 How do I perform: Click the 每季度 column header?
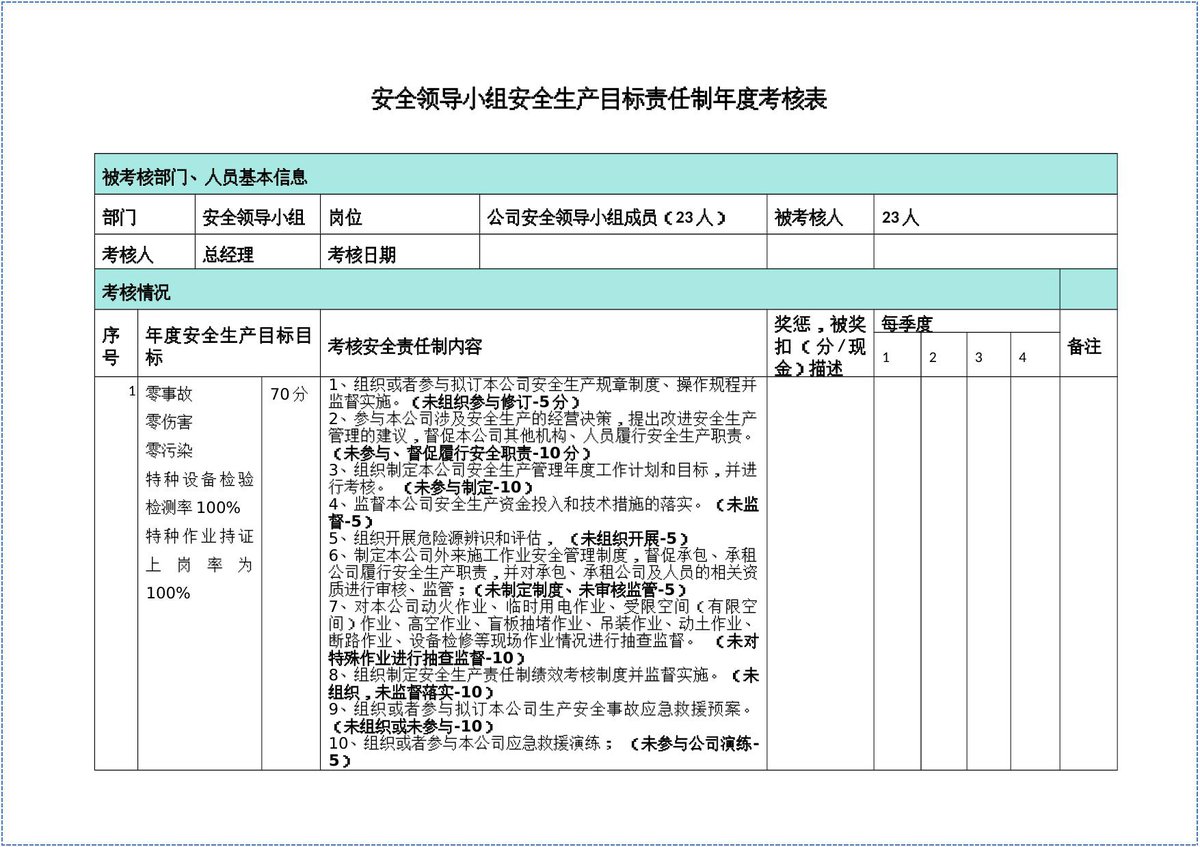click(x=966, y=322)
